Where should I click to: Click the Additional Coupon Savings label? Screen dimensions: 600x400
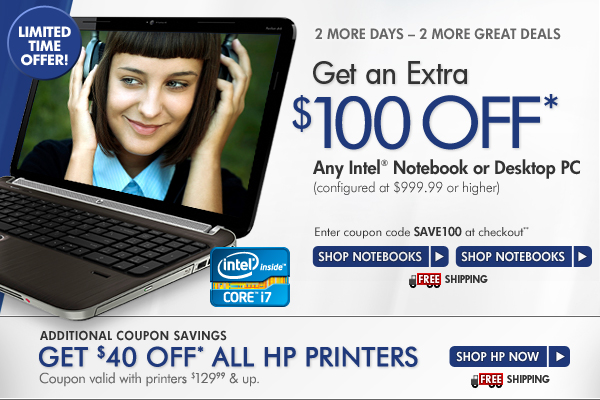coord(133,336)
